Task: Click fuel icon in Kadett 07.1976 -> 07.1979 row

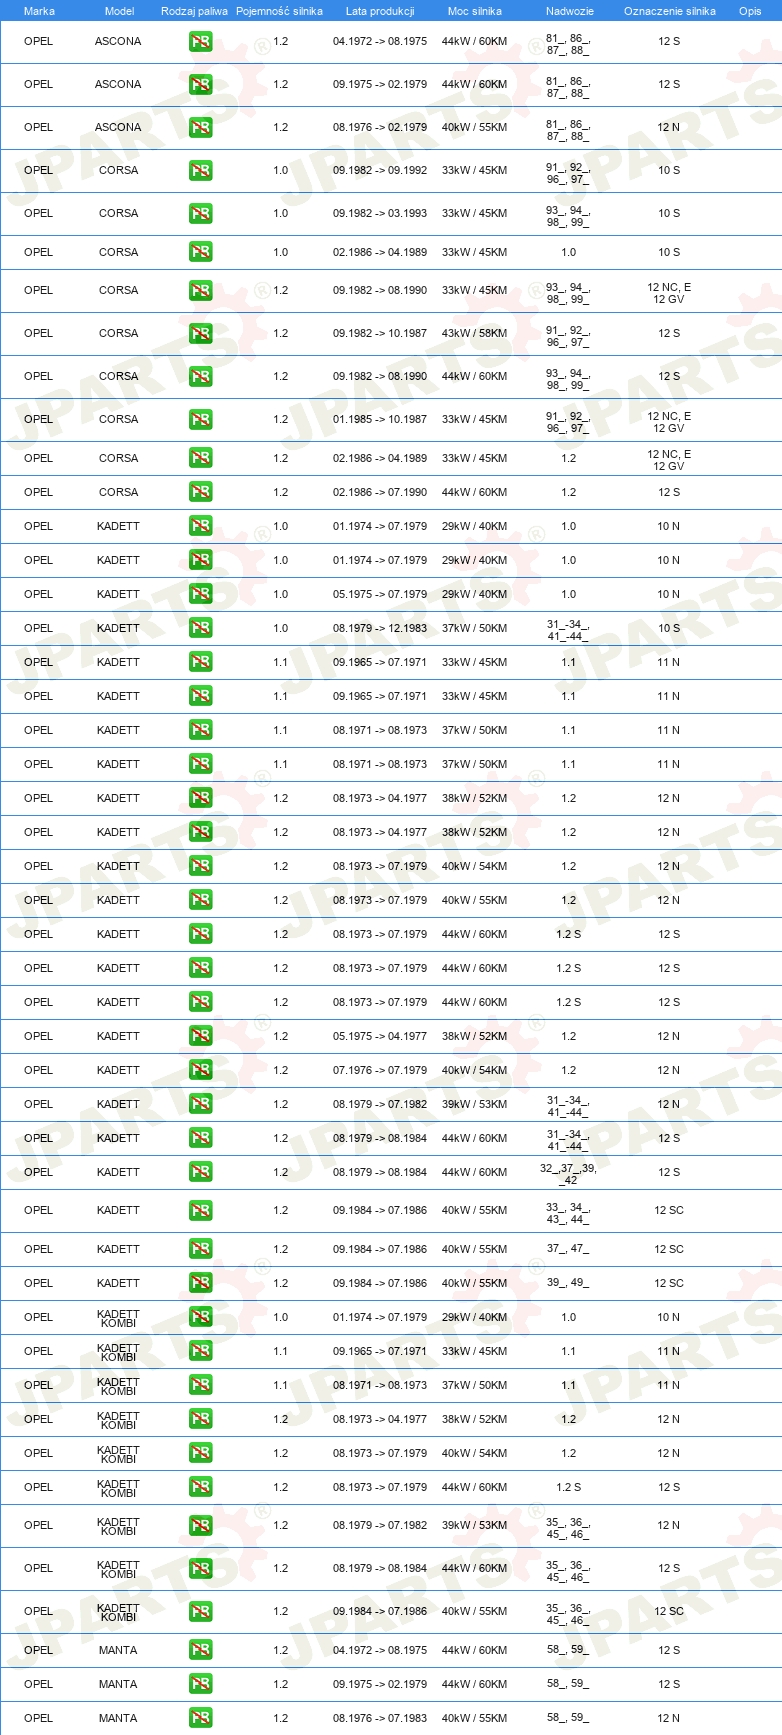Action: 200,1071
